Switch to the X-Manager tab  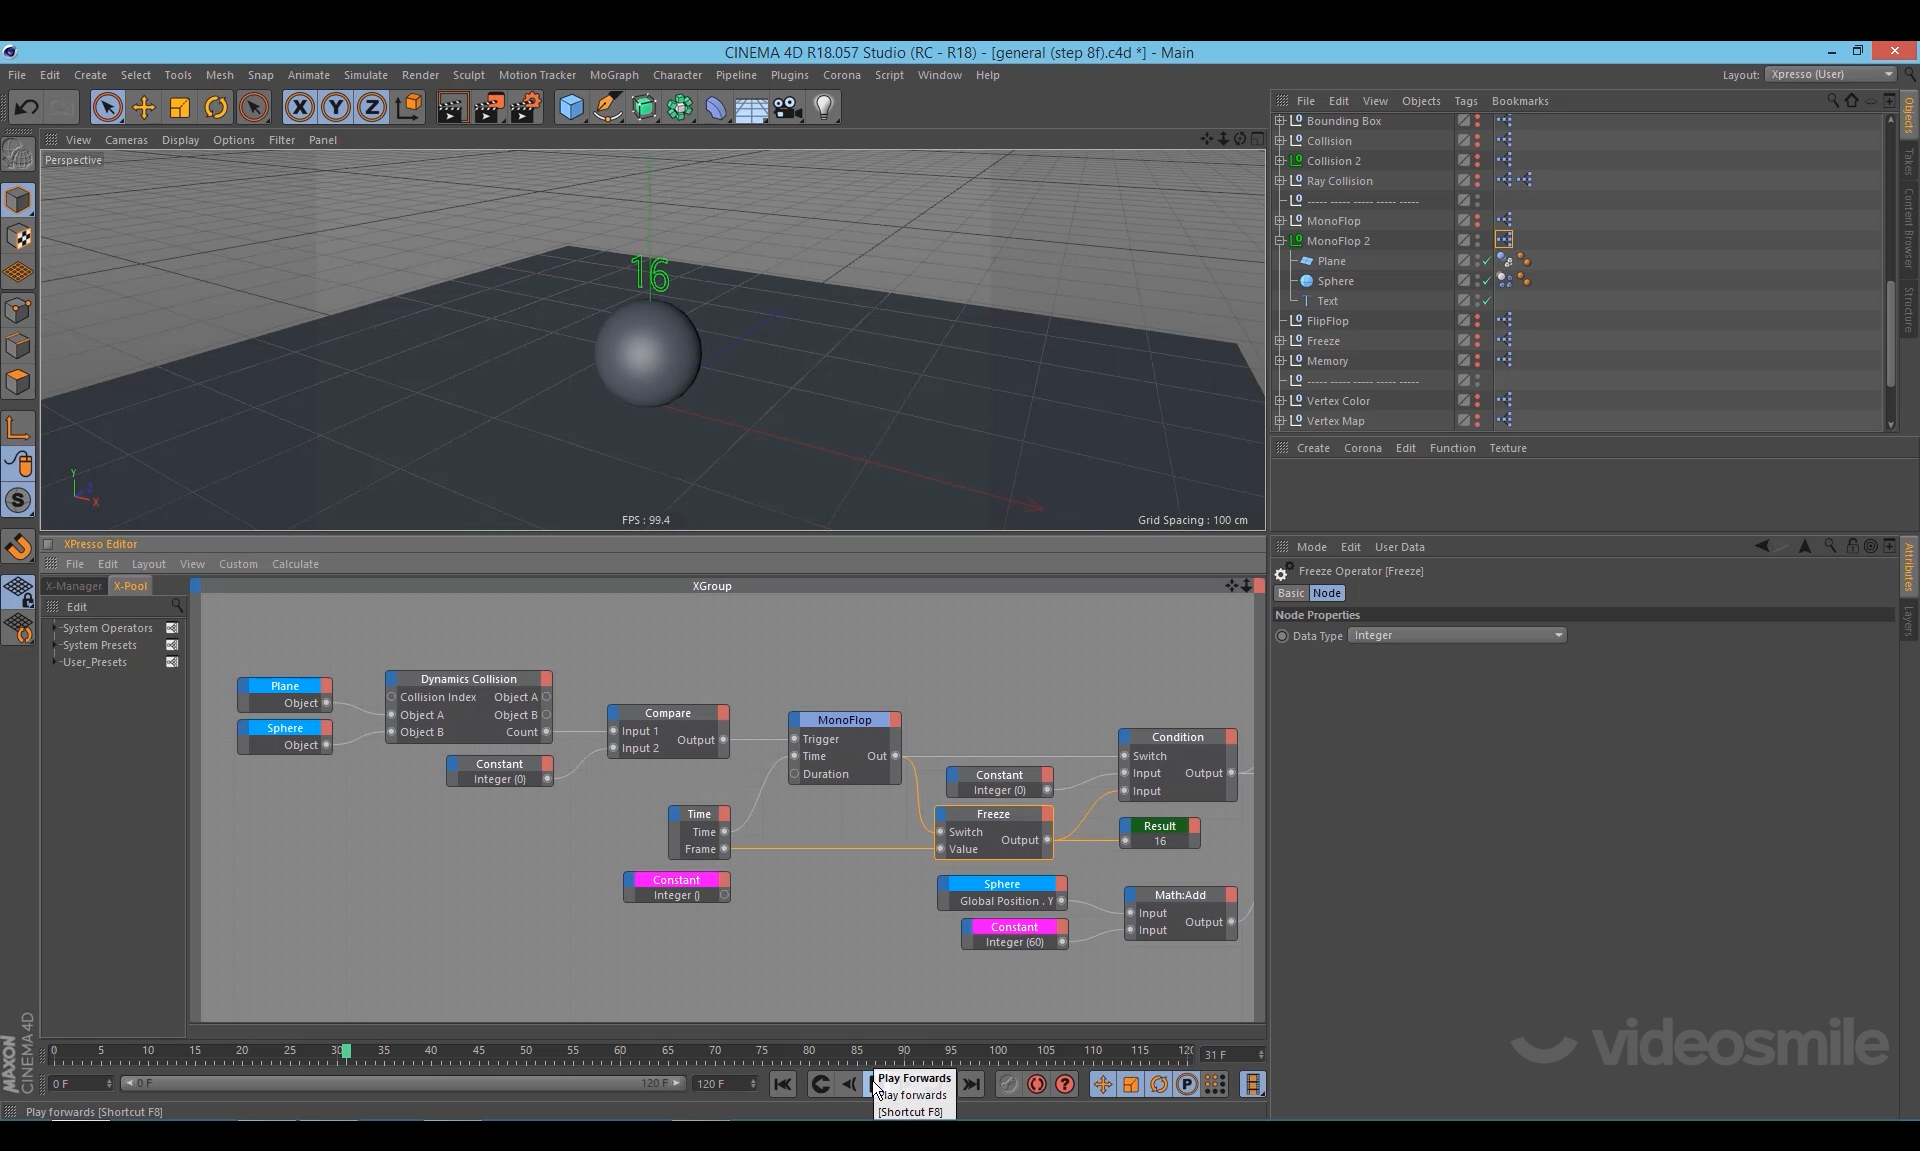click(74, 586)
